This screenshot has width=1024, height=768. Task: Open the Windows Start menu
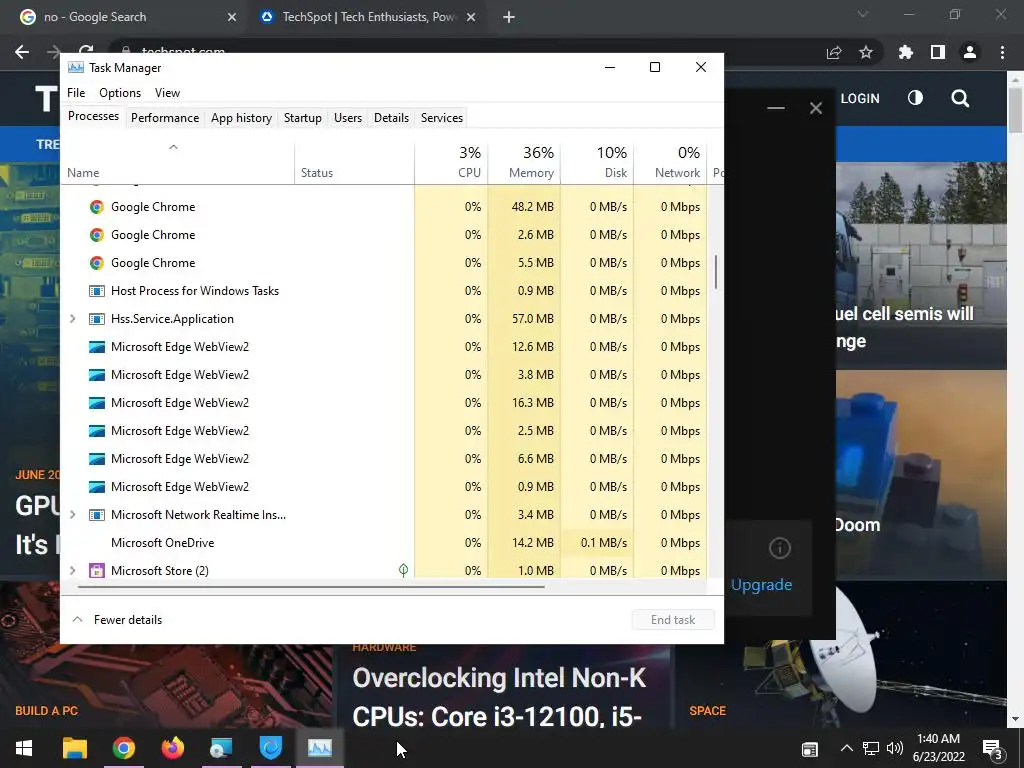pyautogui.click(x=24, y=748)
